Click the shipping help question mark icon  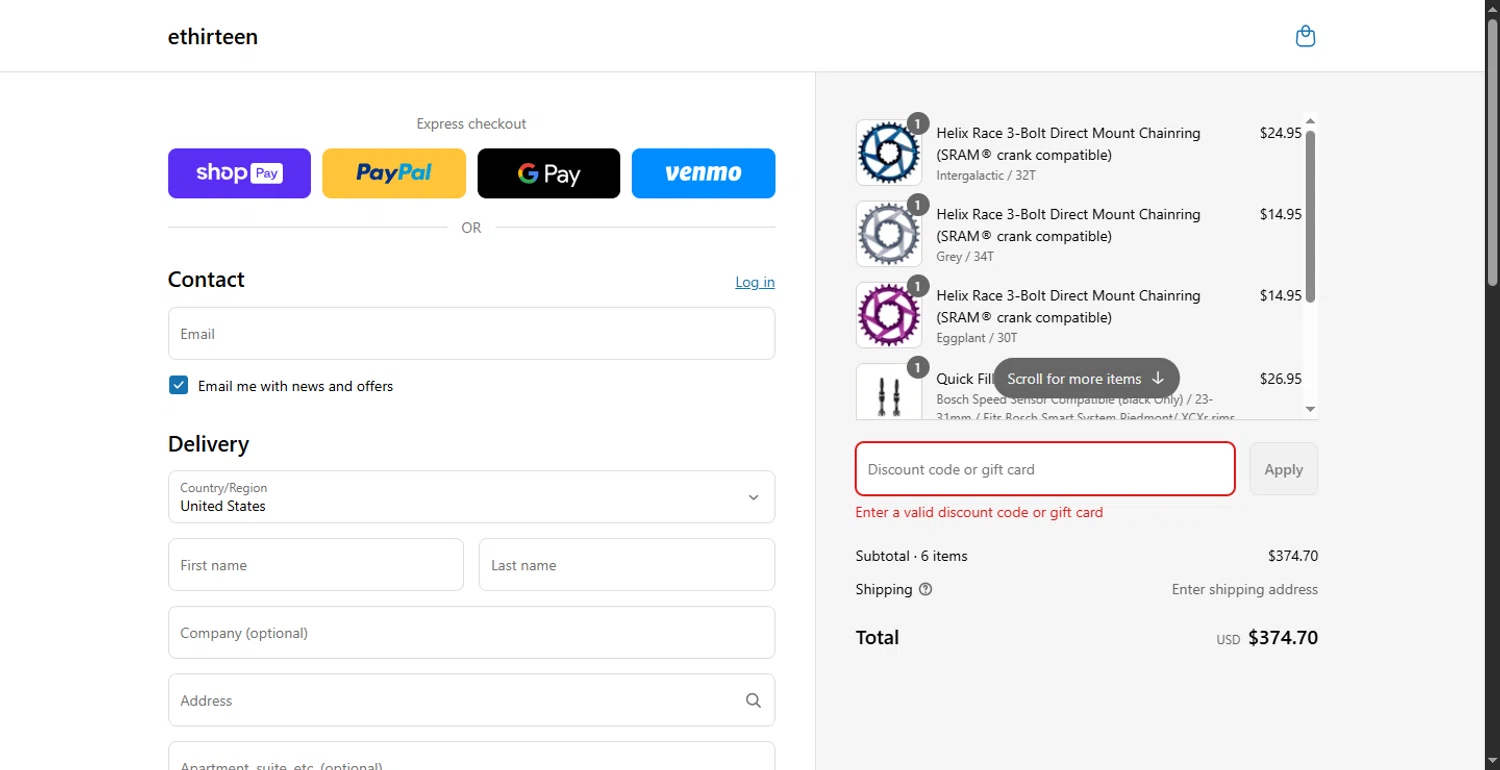tap(925, 589)
